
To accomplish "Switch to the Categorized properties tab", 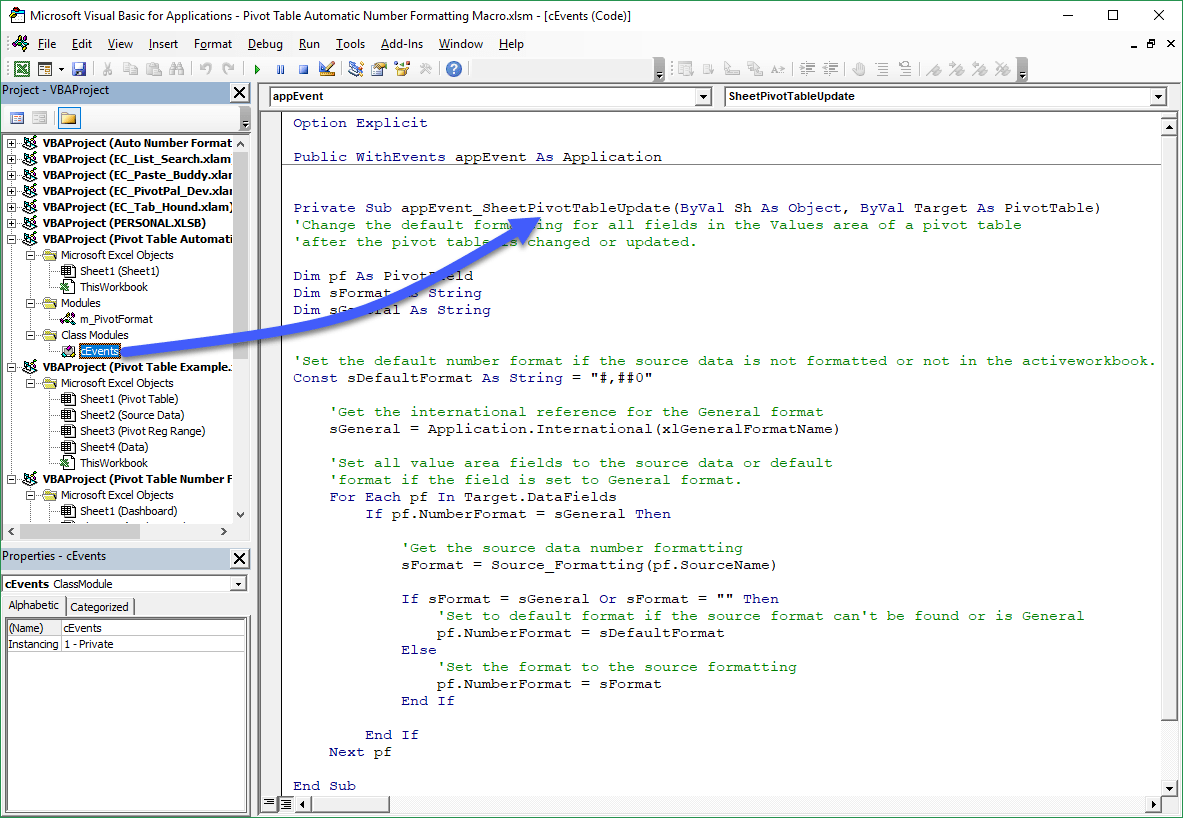I will tap(99, 607).
